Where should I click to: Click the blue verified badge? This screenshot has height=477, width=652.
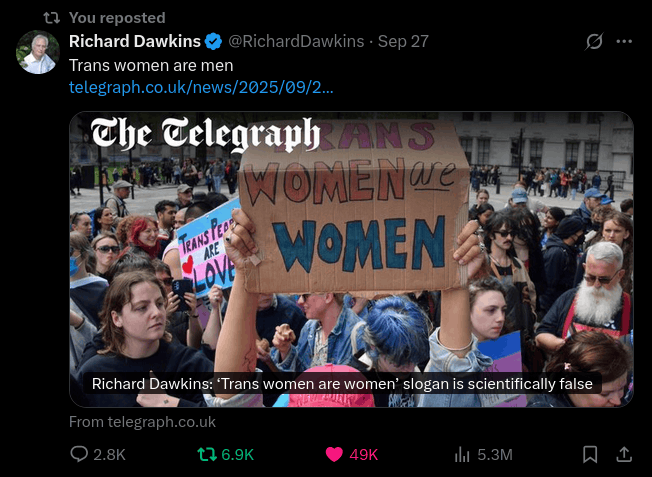pos(214,42)
